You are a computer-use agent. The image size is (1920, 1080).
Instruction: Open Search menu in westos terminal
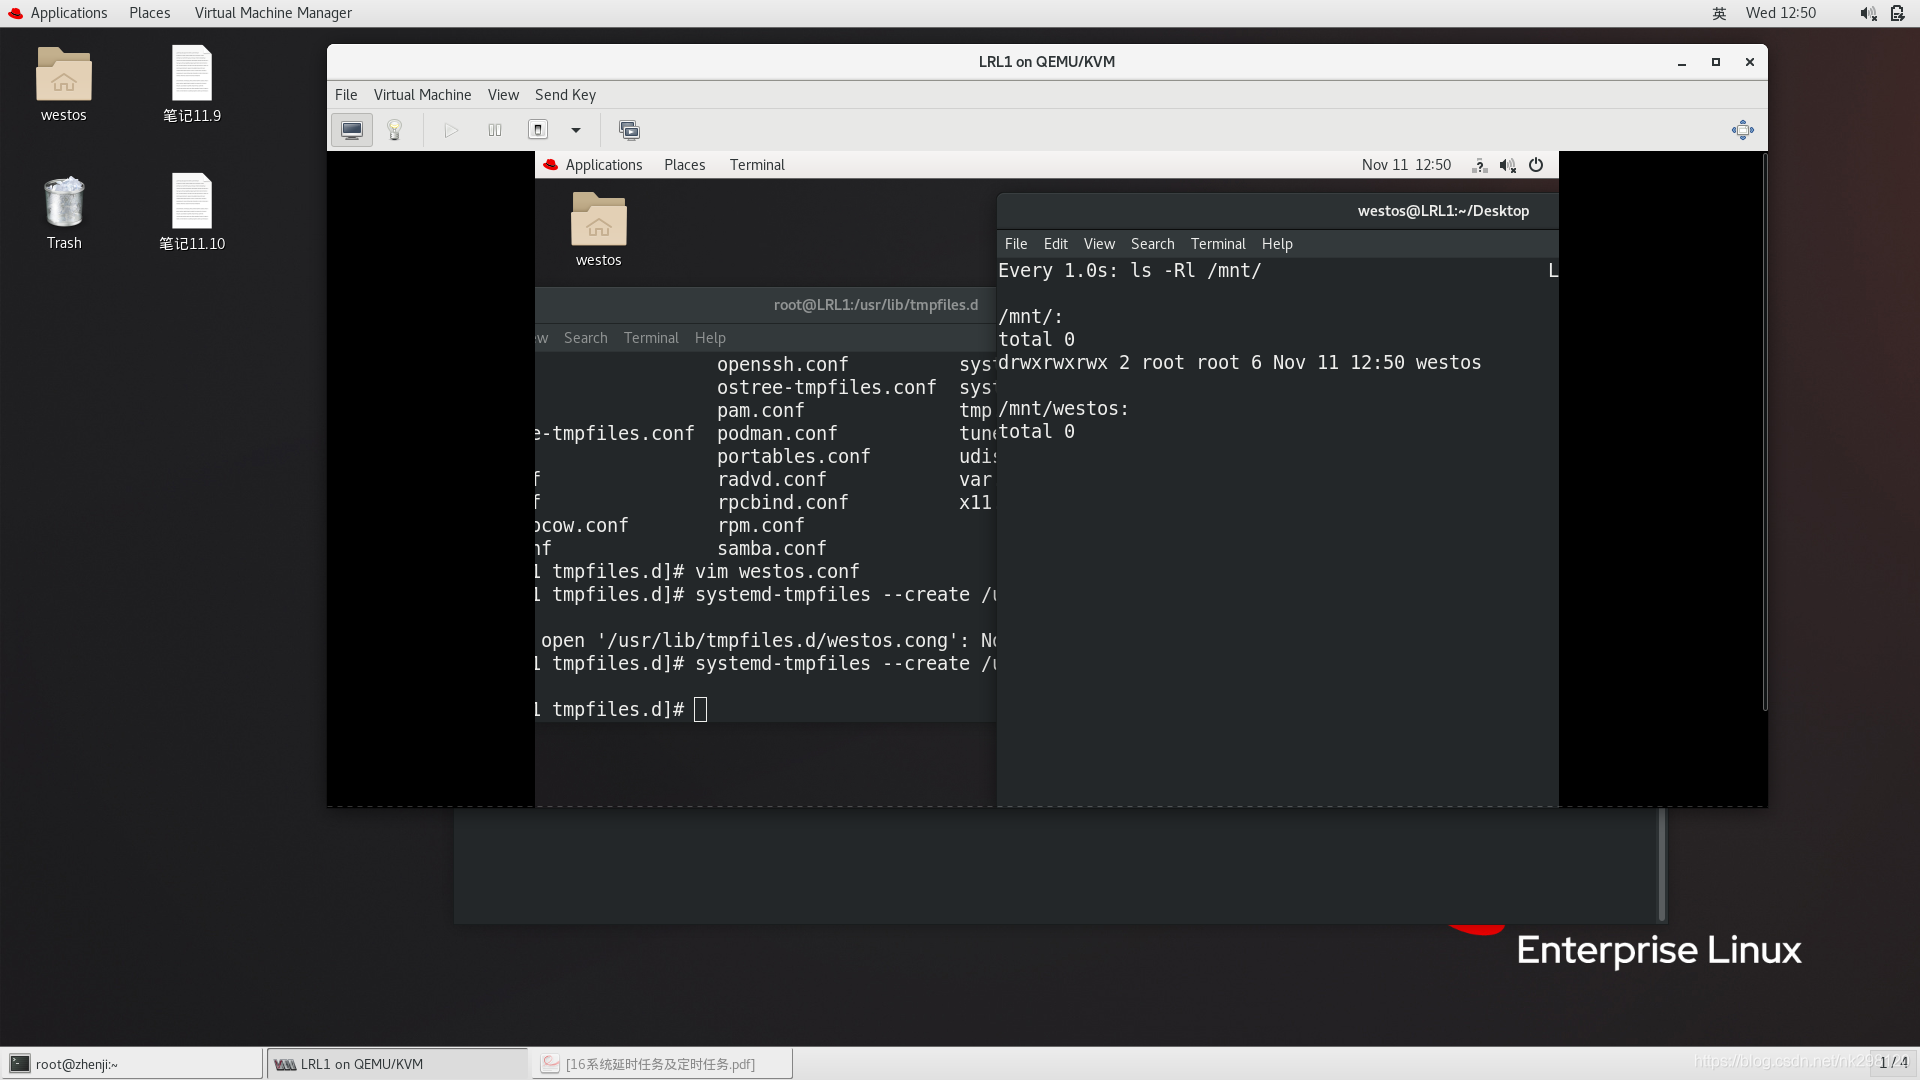pyautogui.click(x=1152, y=244)
